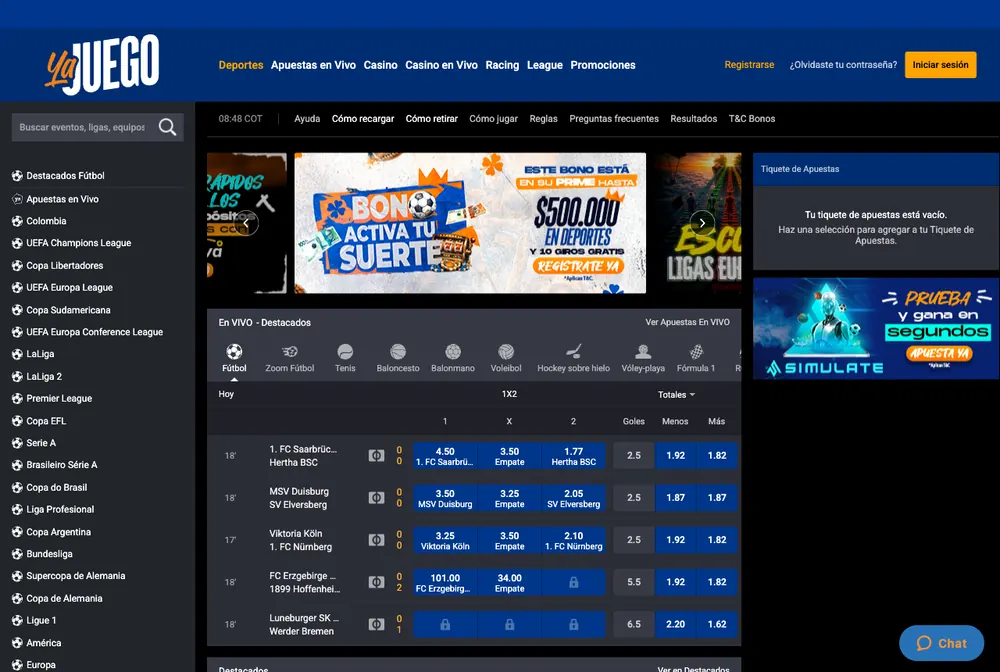The width and height of the screenshot is (1000, 672).
Task: Open the Simulate promo banner
Action: (x=876, y=328)
